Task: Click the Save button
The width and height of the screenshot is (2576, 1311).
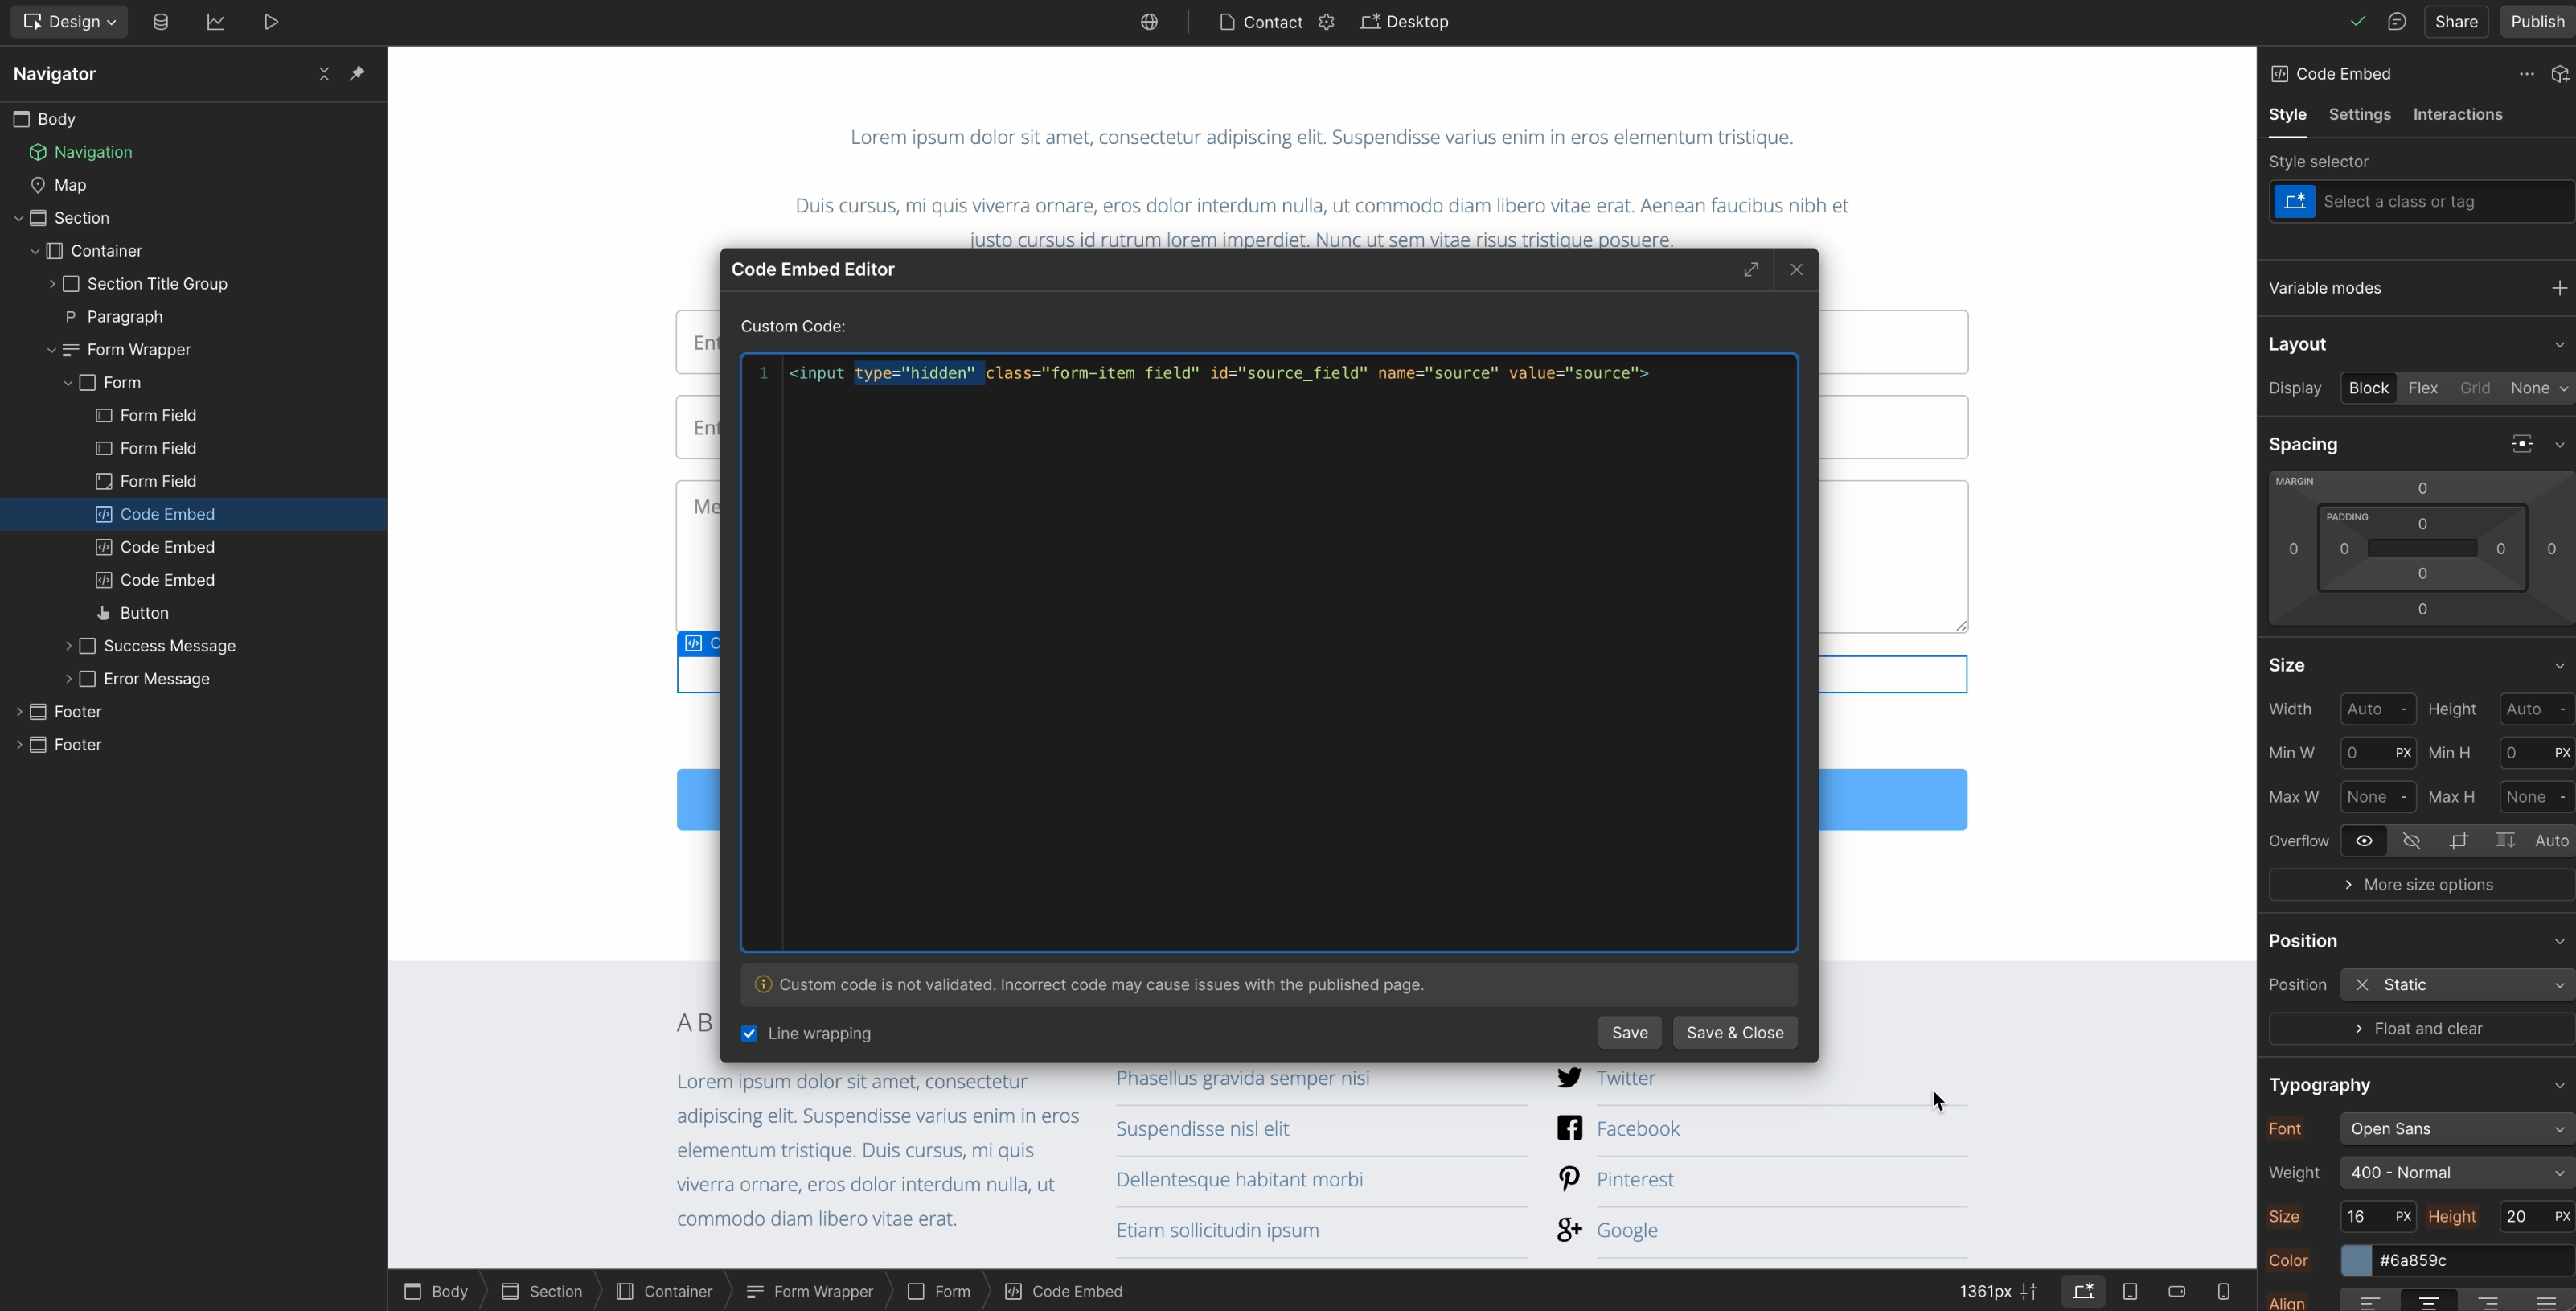Action: [x=1629, y=1033]
